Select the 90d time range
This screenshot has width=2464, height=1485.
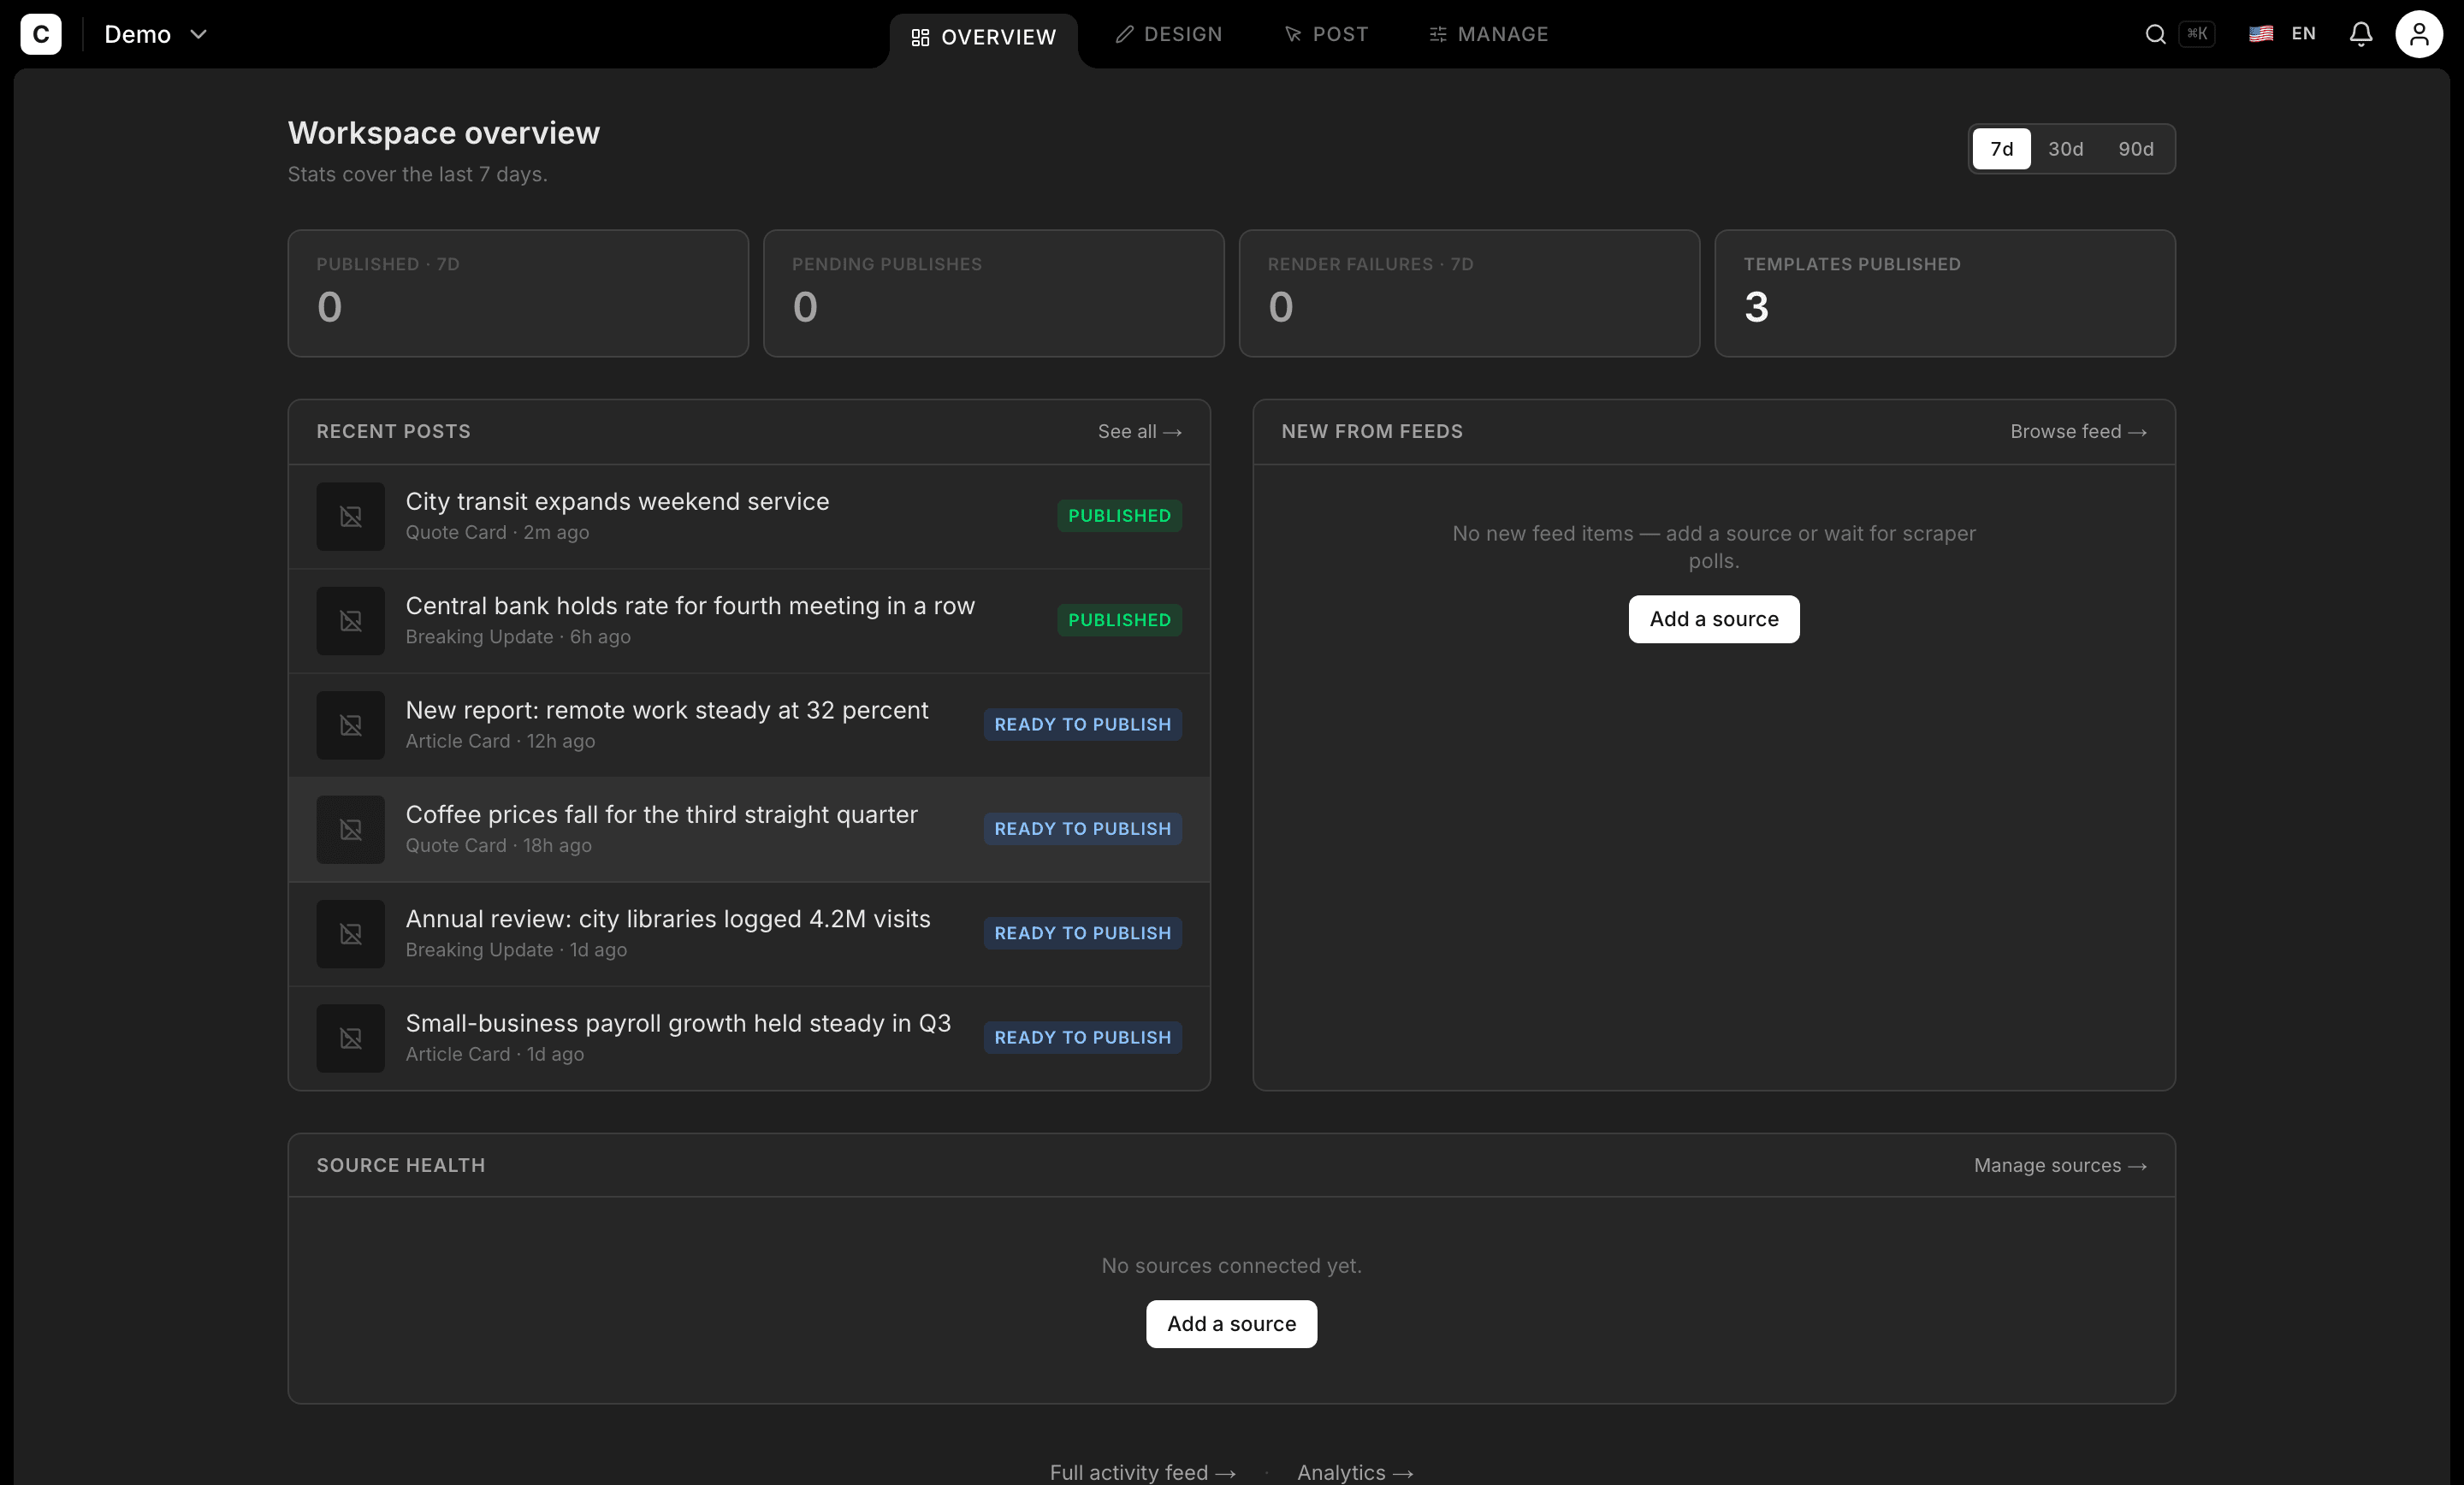(x=2135, y=149)
